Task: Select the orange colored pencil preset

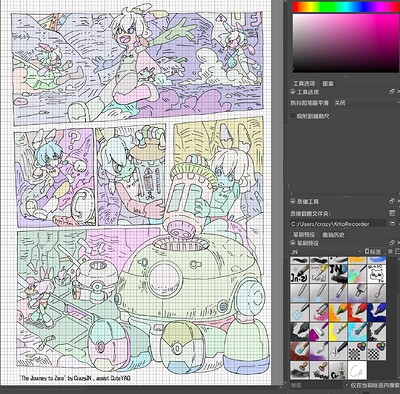Action: 338,312
